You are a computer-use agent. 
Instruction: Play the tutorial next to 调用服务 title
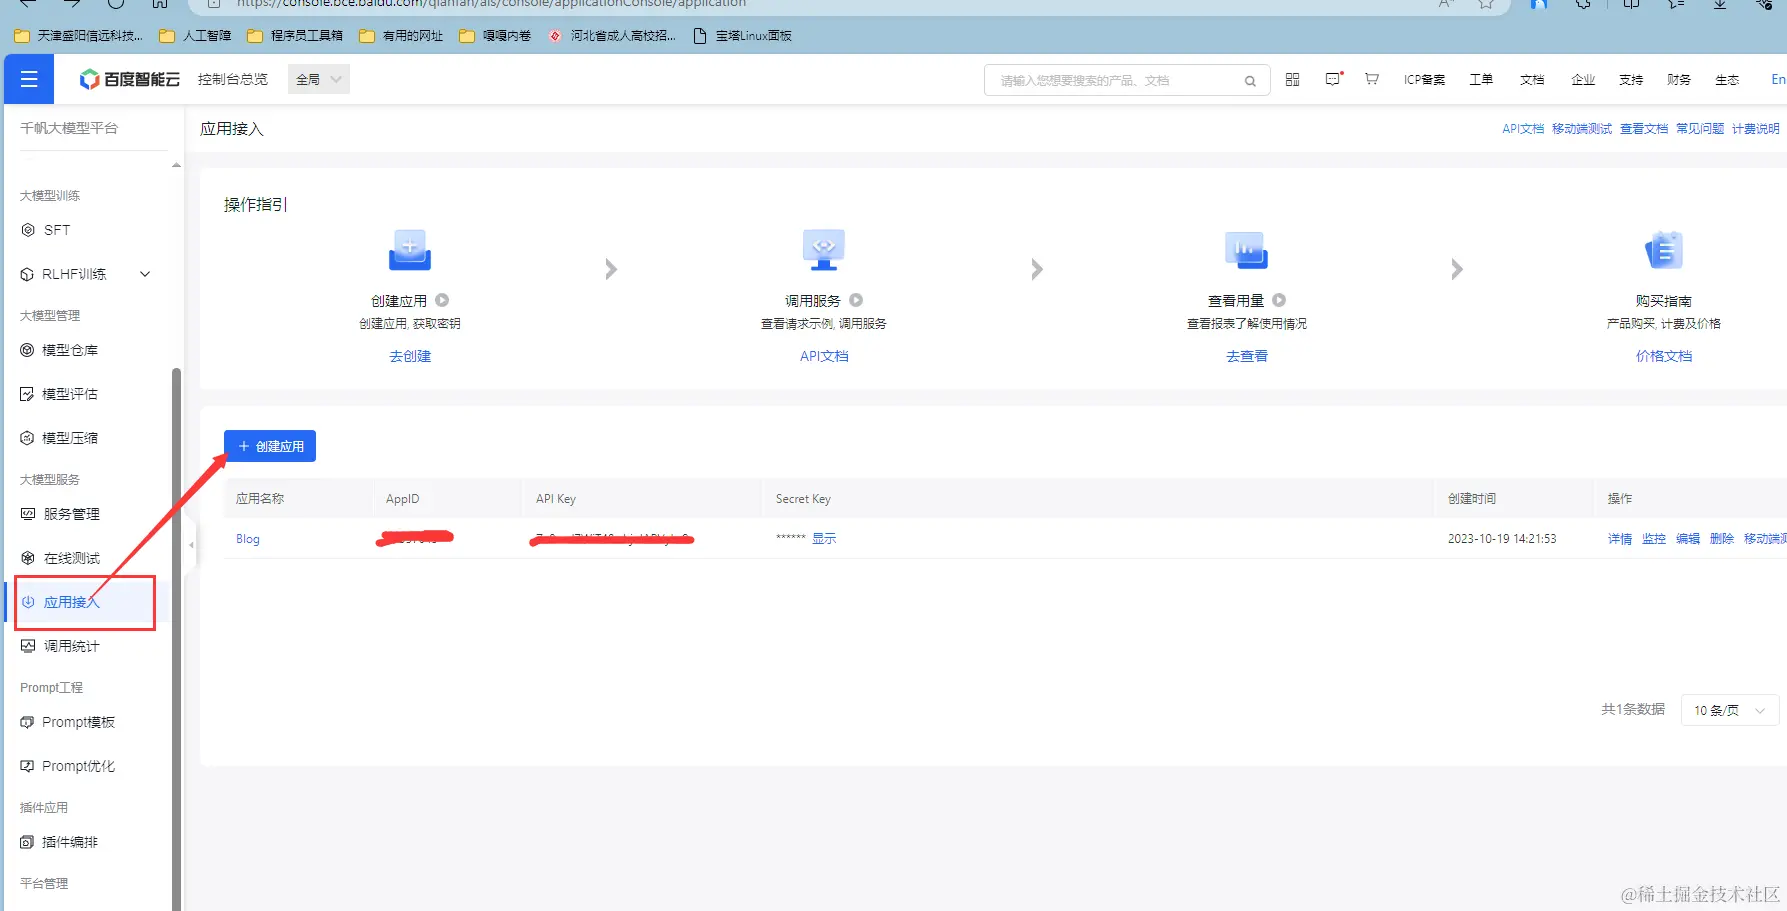coord(856,300)
